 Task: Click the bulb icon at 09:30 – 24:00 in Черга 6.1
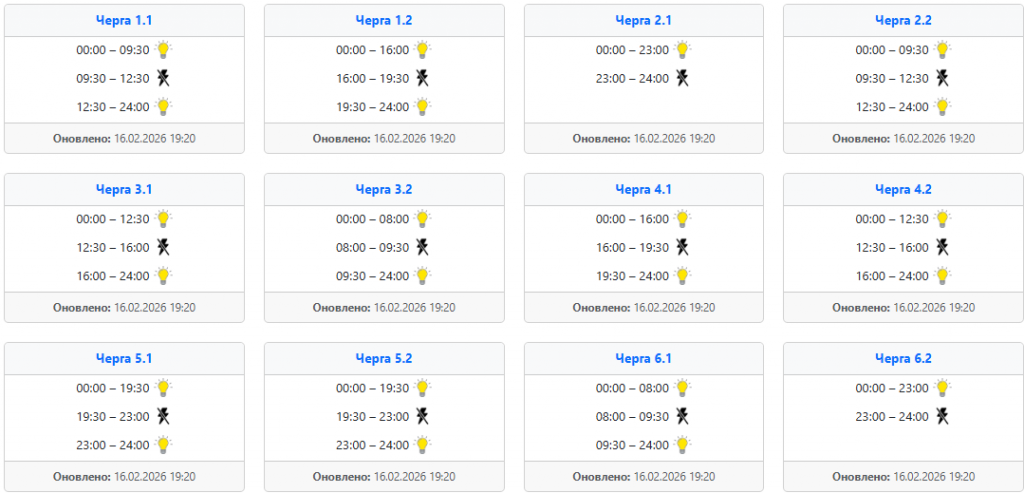pos(682,445)
